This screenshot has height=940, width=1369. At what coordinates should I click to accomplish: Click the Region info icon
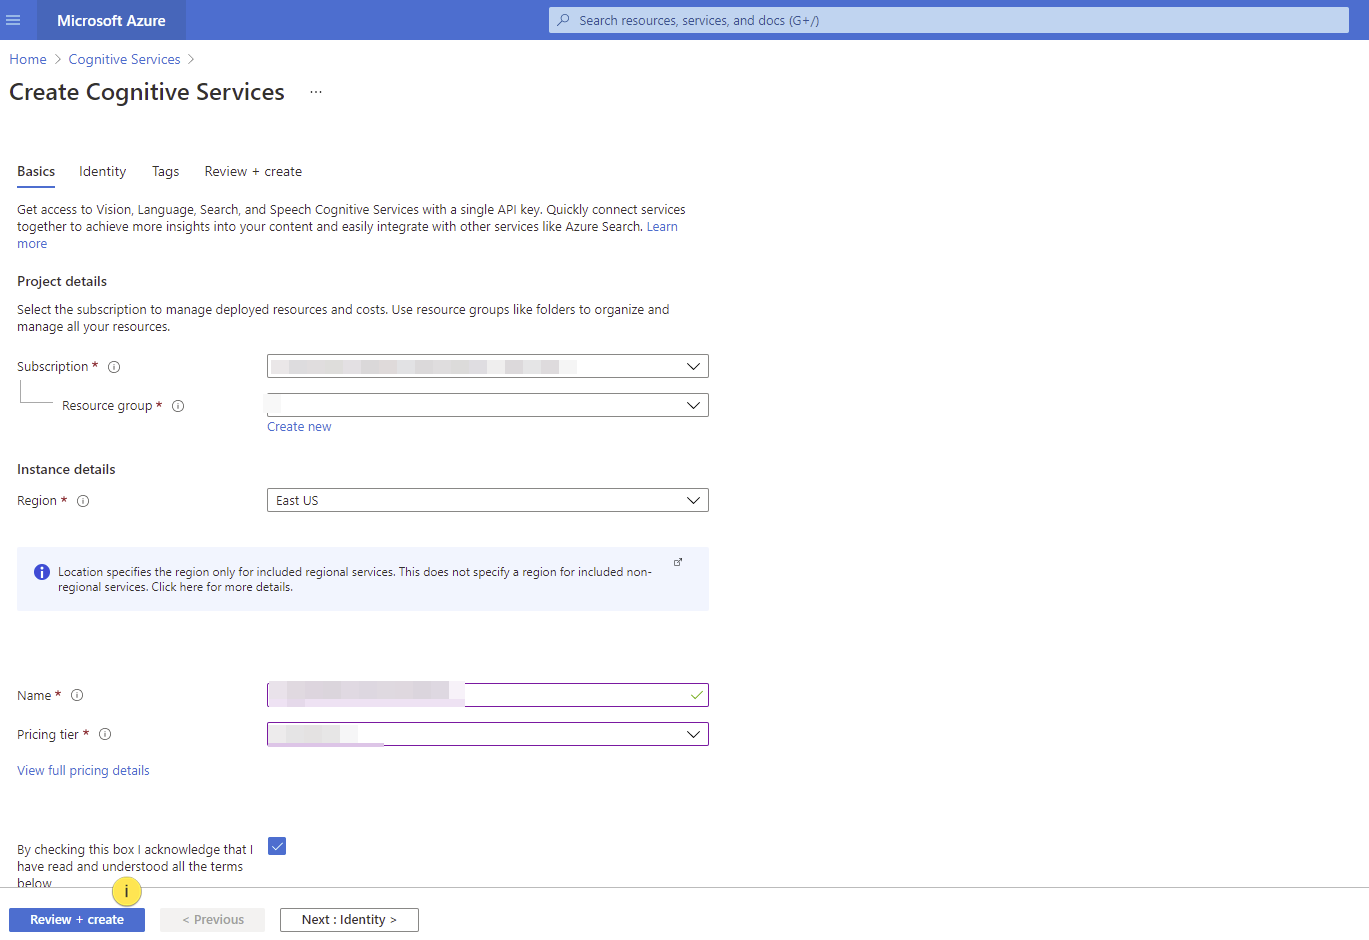click(x=83, y=501)
